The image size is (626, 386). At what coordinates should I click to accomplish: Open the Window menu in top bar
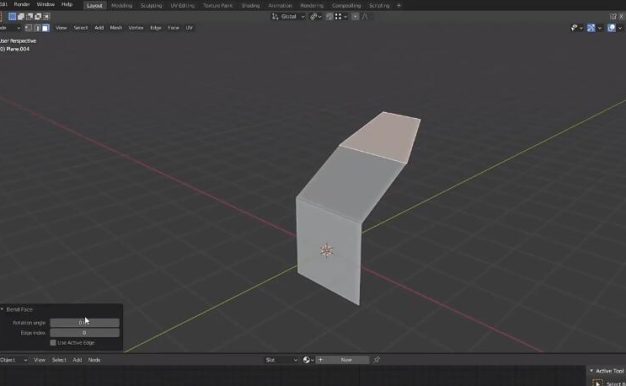tap(46, 4)
